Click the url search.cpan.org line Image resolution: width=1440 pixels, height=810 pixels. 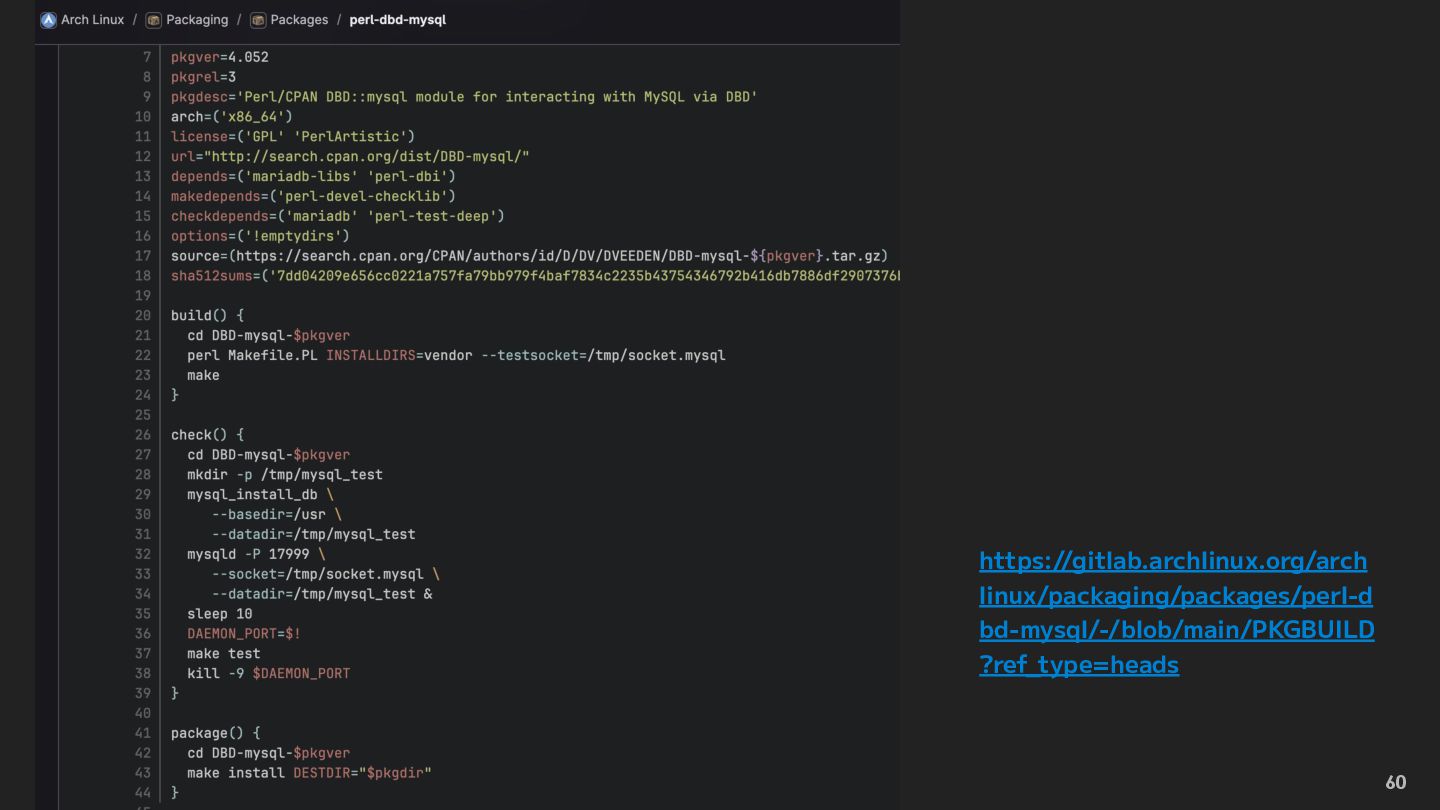(350, 156)
